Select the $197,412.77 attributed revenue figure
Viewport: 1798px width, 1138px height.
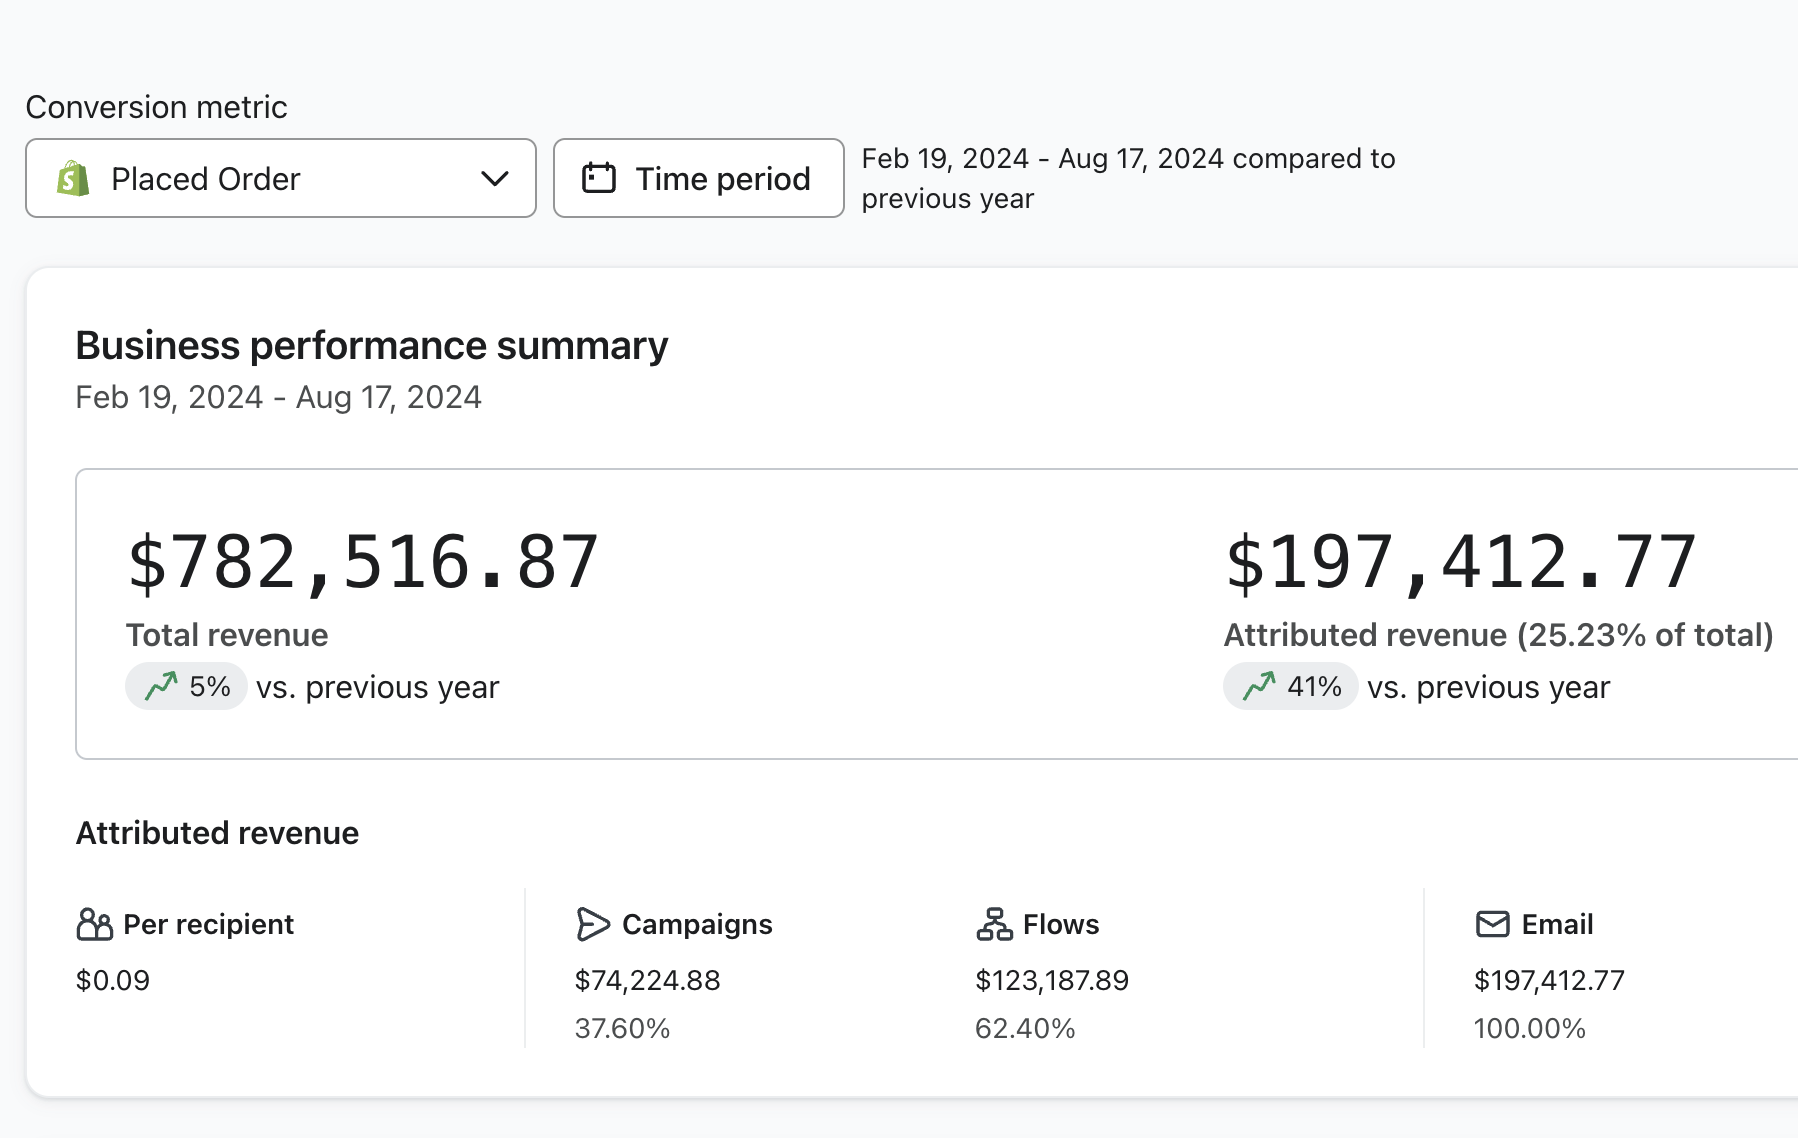1460,562
